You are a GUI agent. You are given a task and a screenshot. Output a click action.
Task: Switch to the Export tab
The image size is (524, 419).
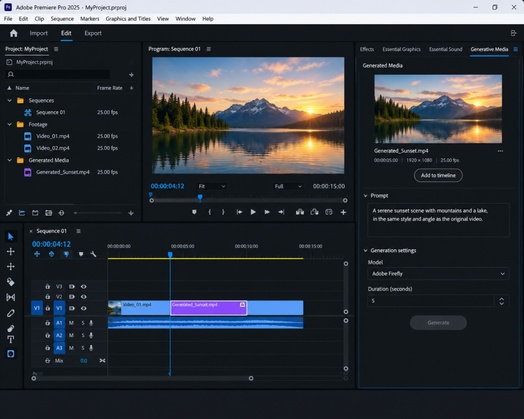pyautogui.click(x=93, y=33)
